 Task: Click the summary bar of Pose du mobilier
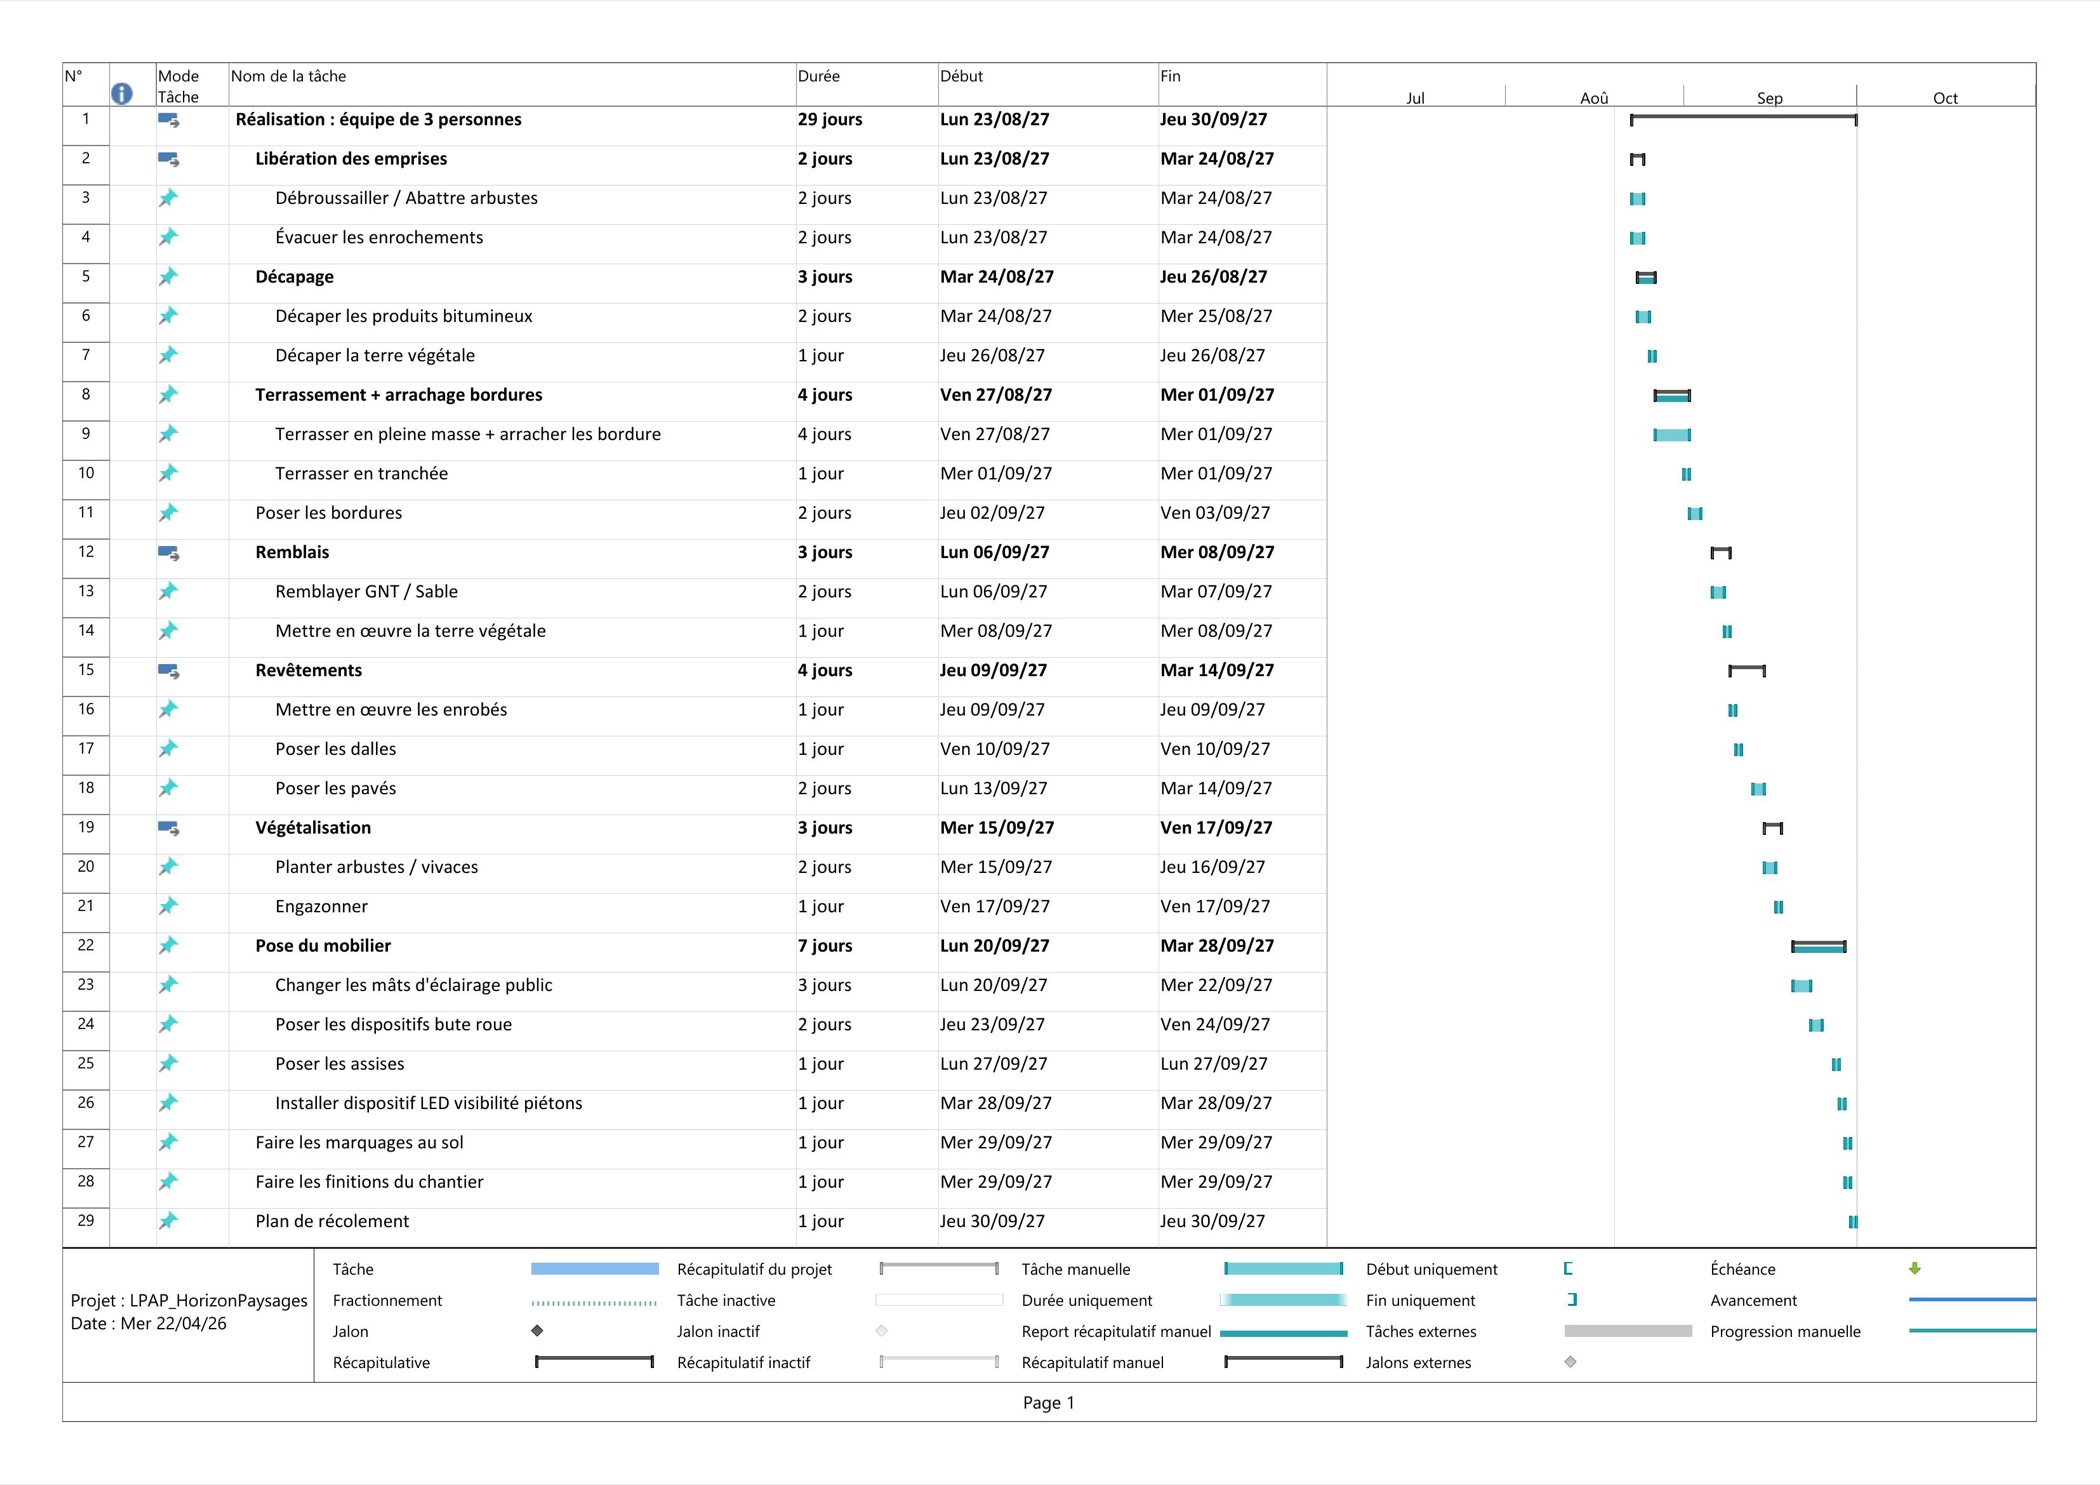pos(1818,946)
